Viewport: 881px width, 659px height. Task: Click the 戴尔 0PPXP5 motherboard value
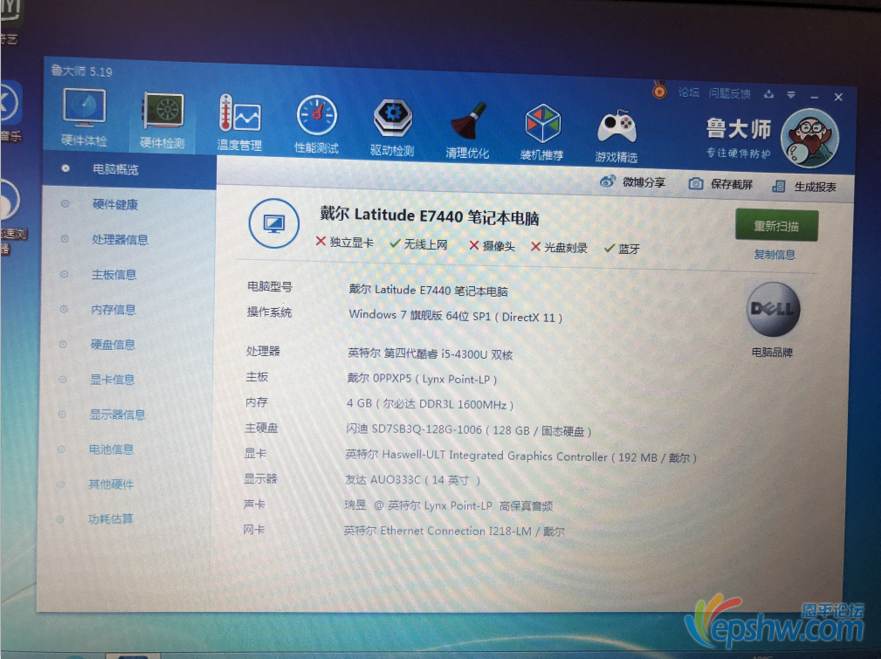coord(421,379)
